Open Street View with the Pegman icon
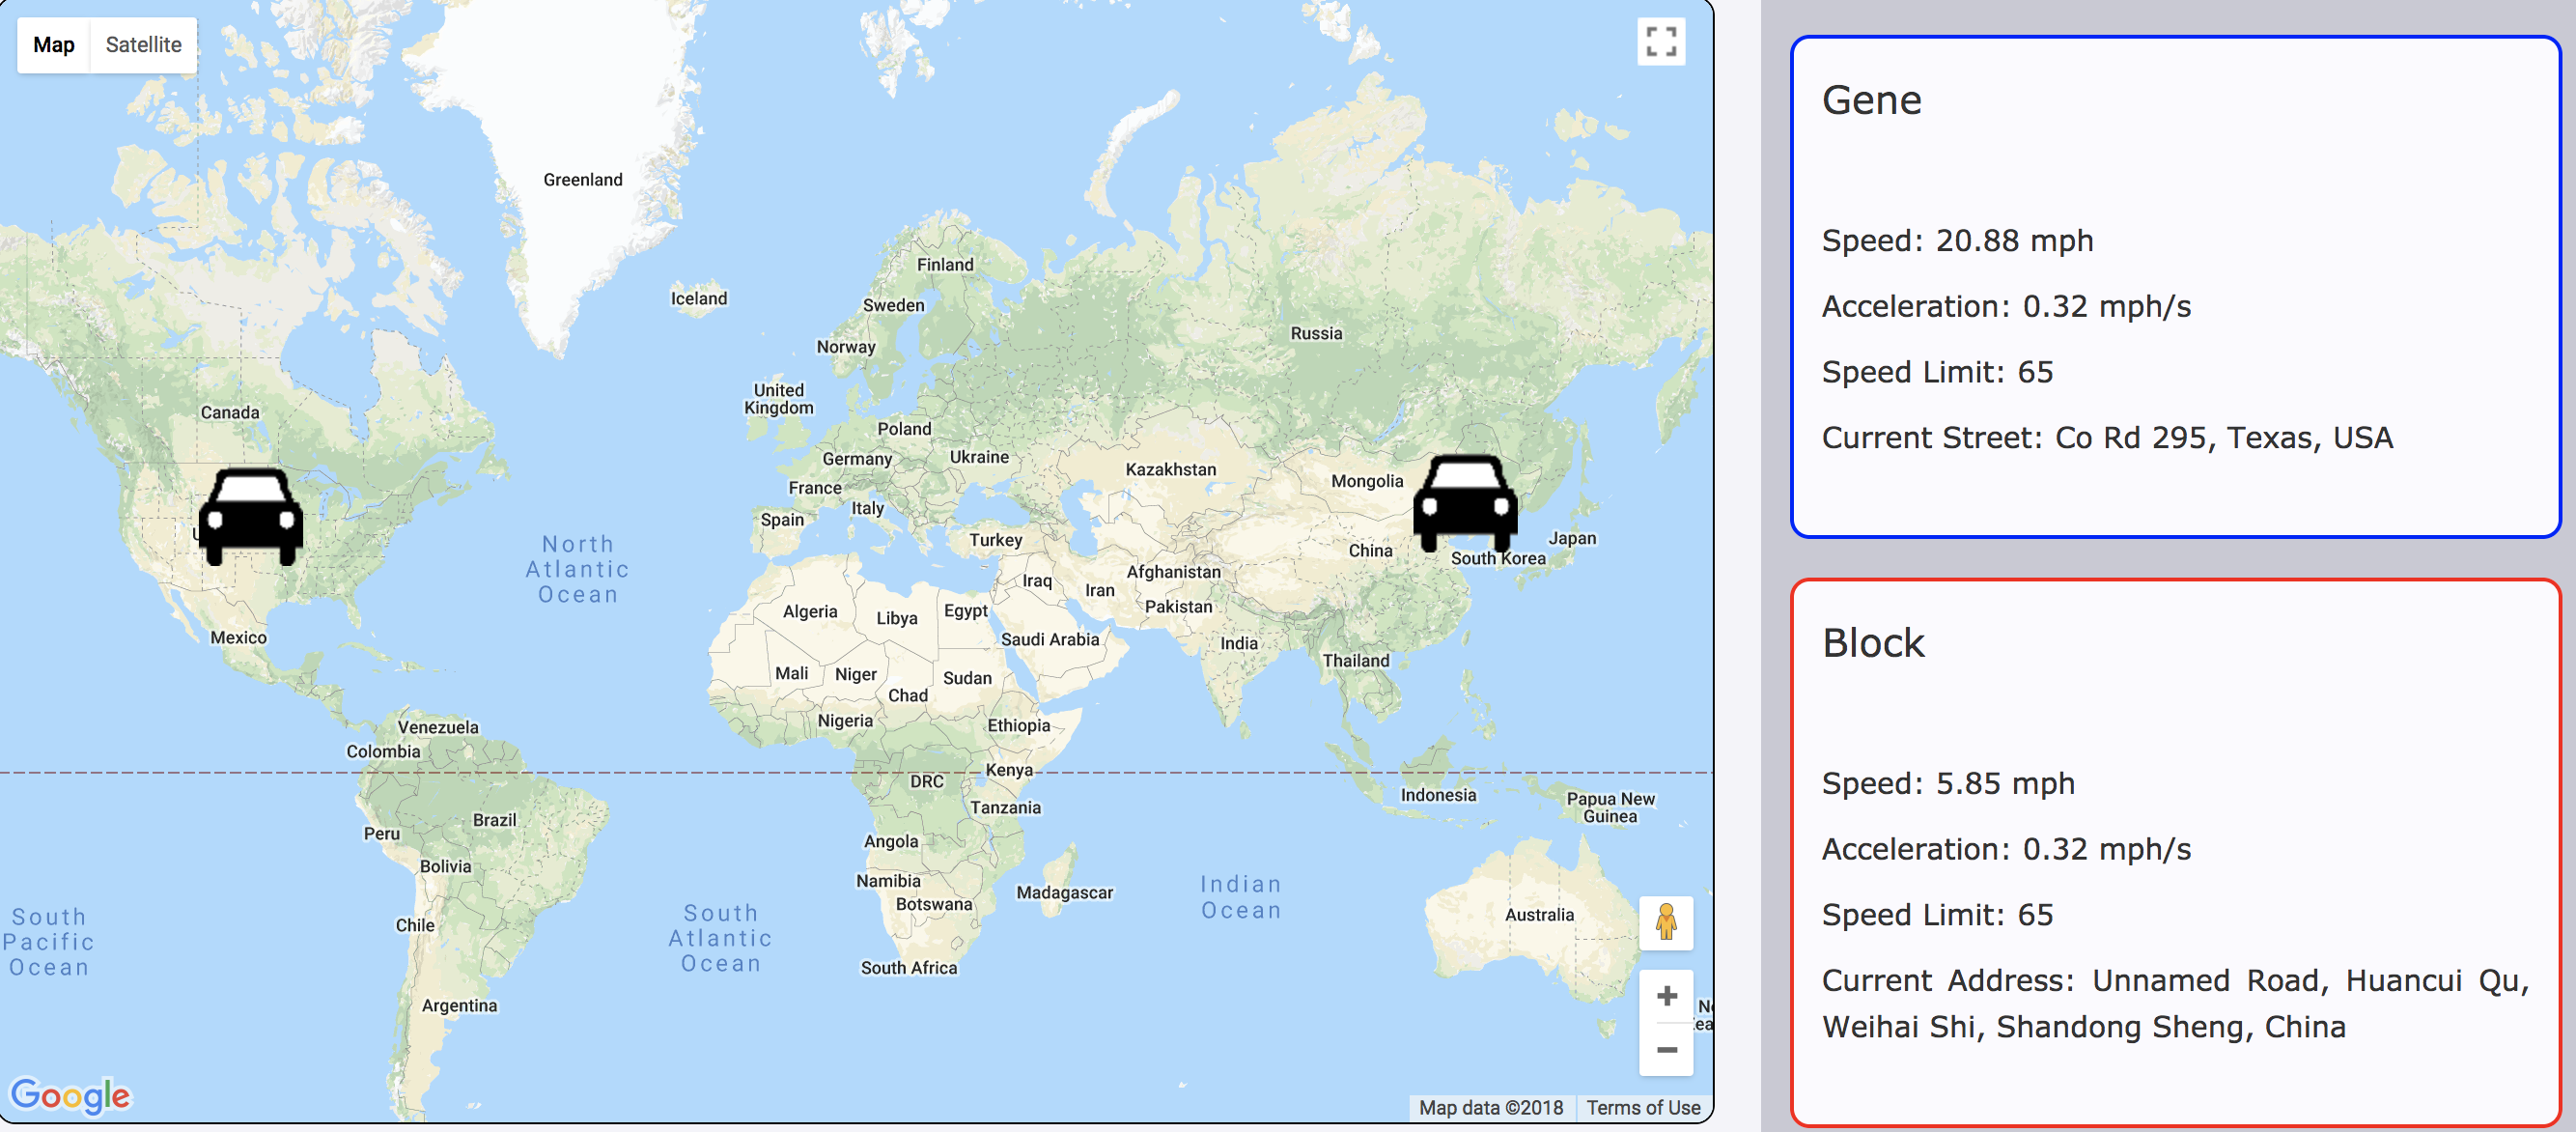The width and height of the screenshot is (2576, 1132). (x=1665, y=922)
